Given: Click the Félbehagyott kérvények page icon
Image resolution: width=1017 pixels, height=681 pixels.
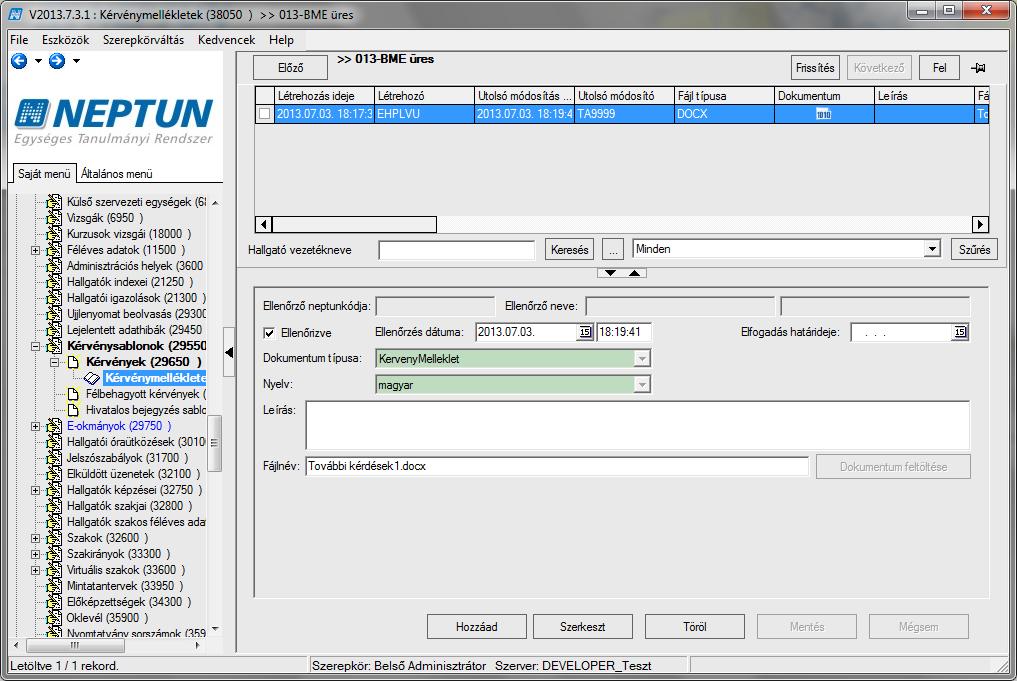Looking at the screenshot, I should coord(73,394).
